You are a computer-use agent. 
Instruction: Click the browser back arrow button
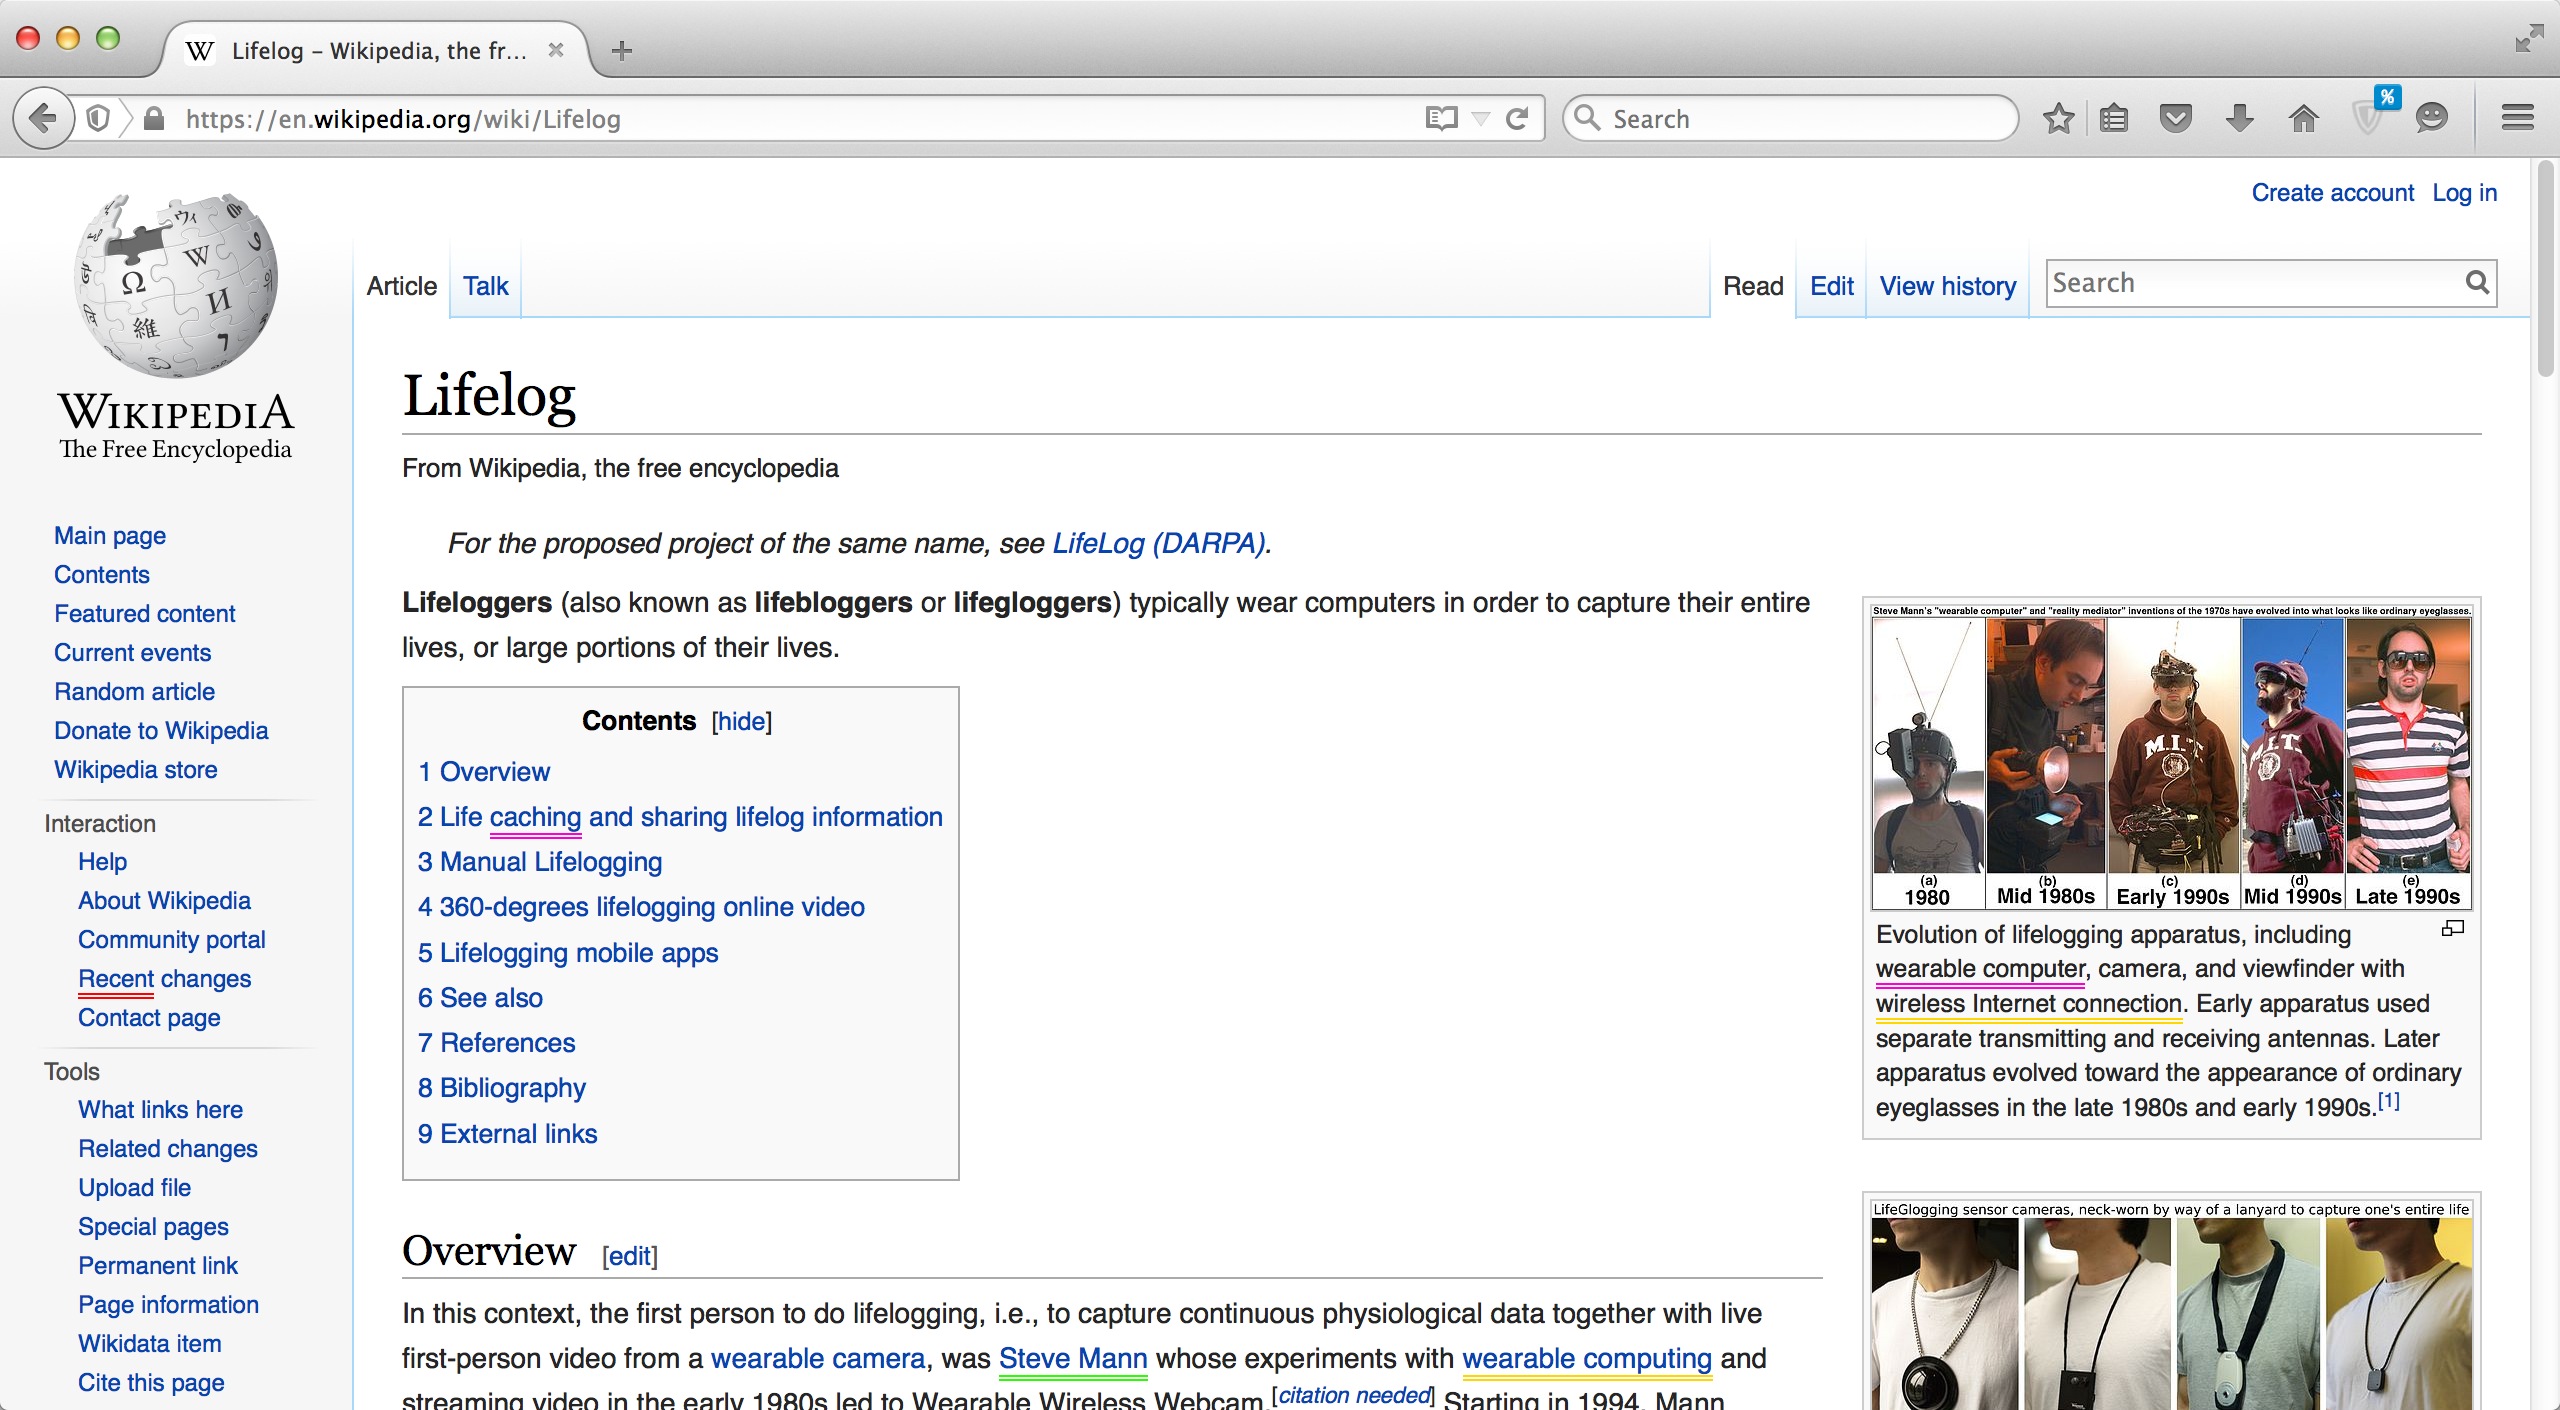click(x=43, y=119)
